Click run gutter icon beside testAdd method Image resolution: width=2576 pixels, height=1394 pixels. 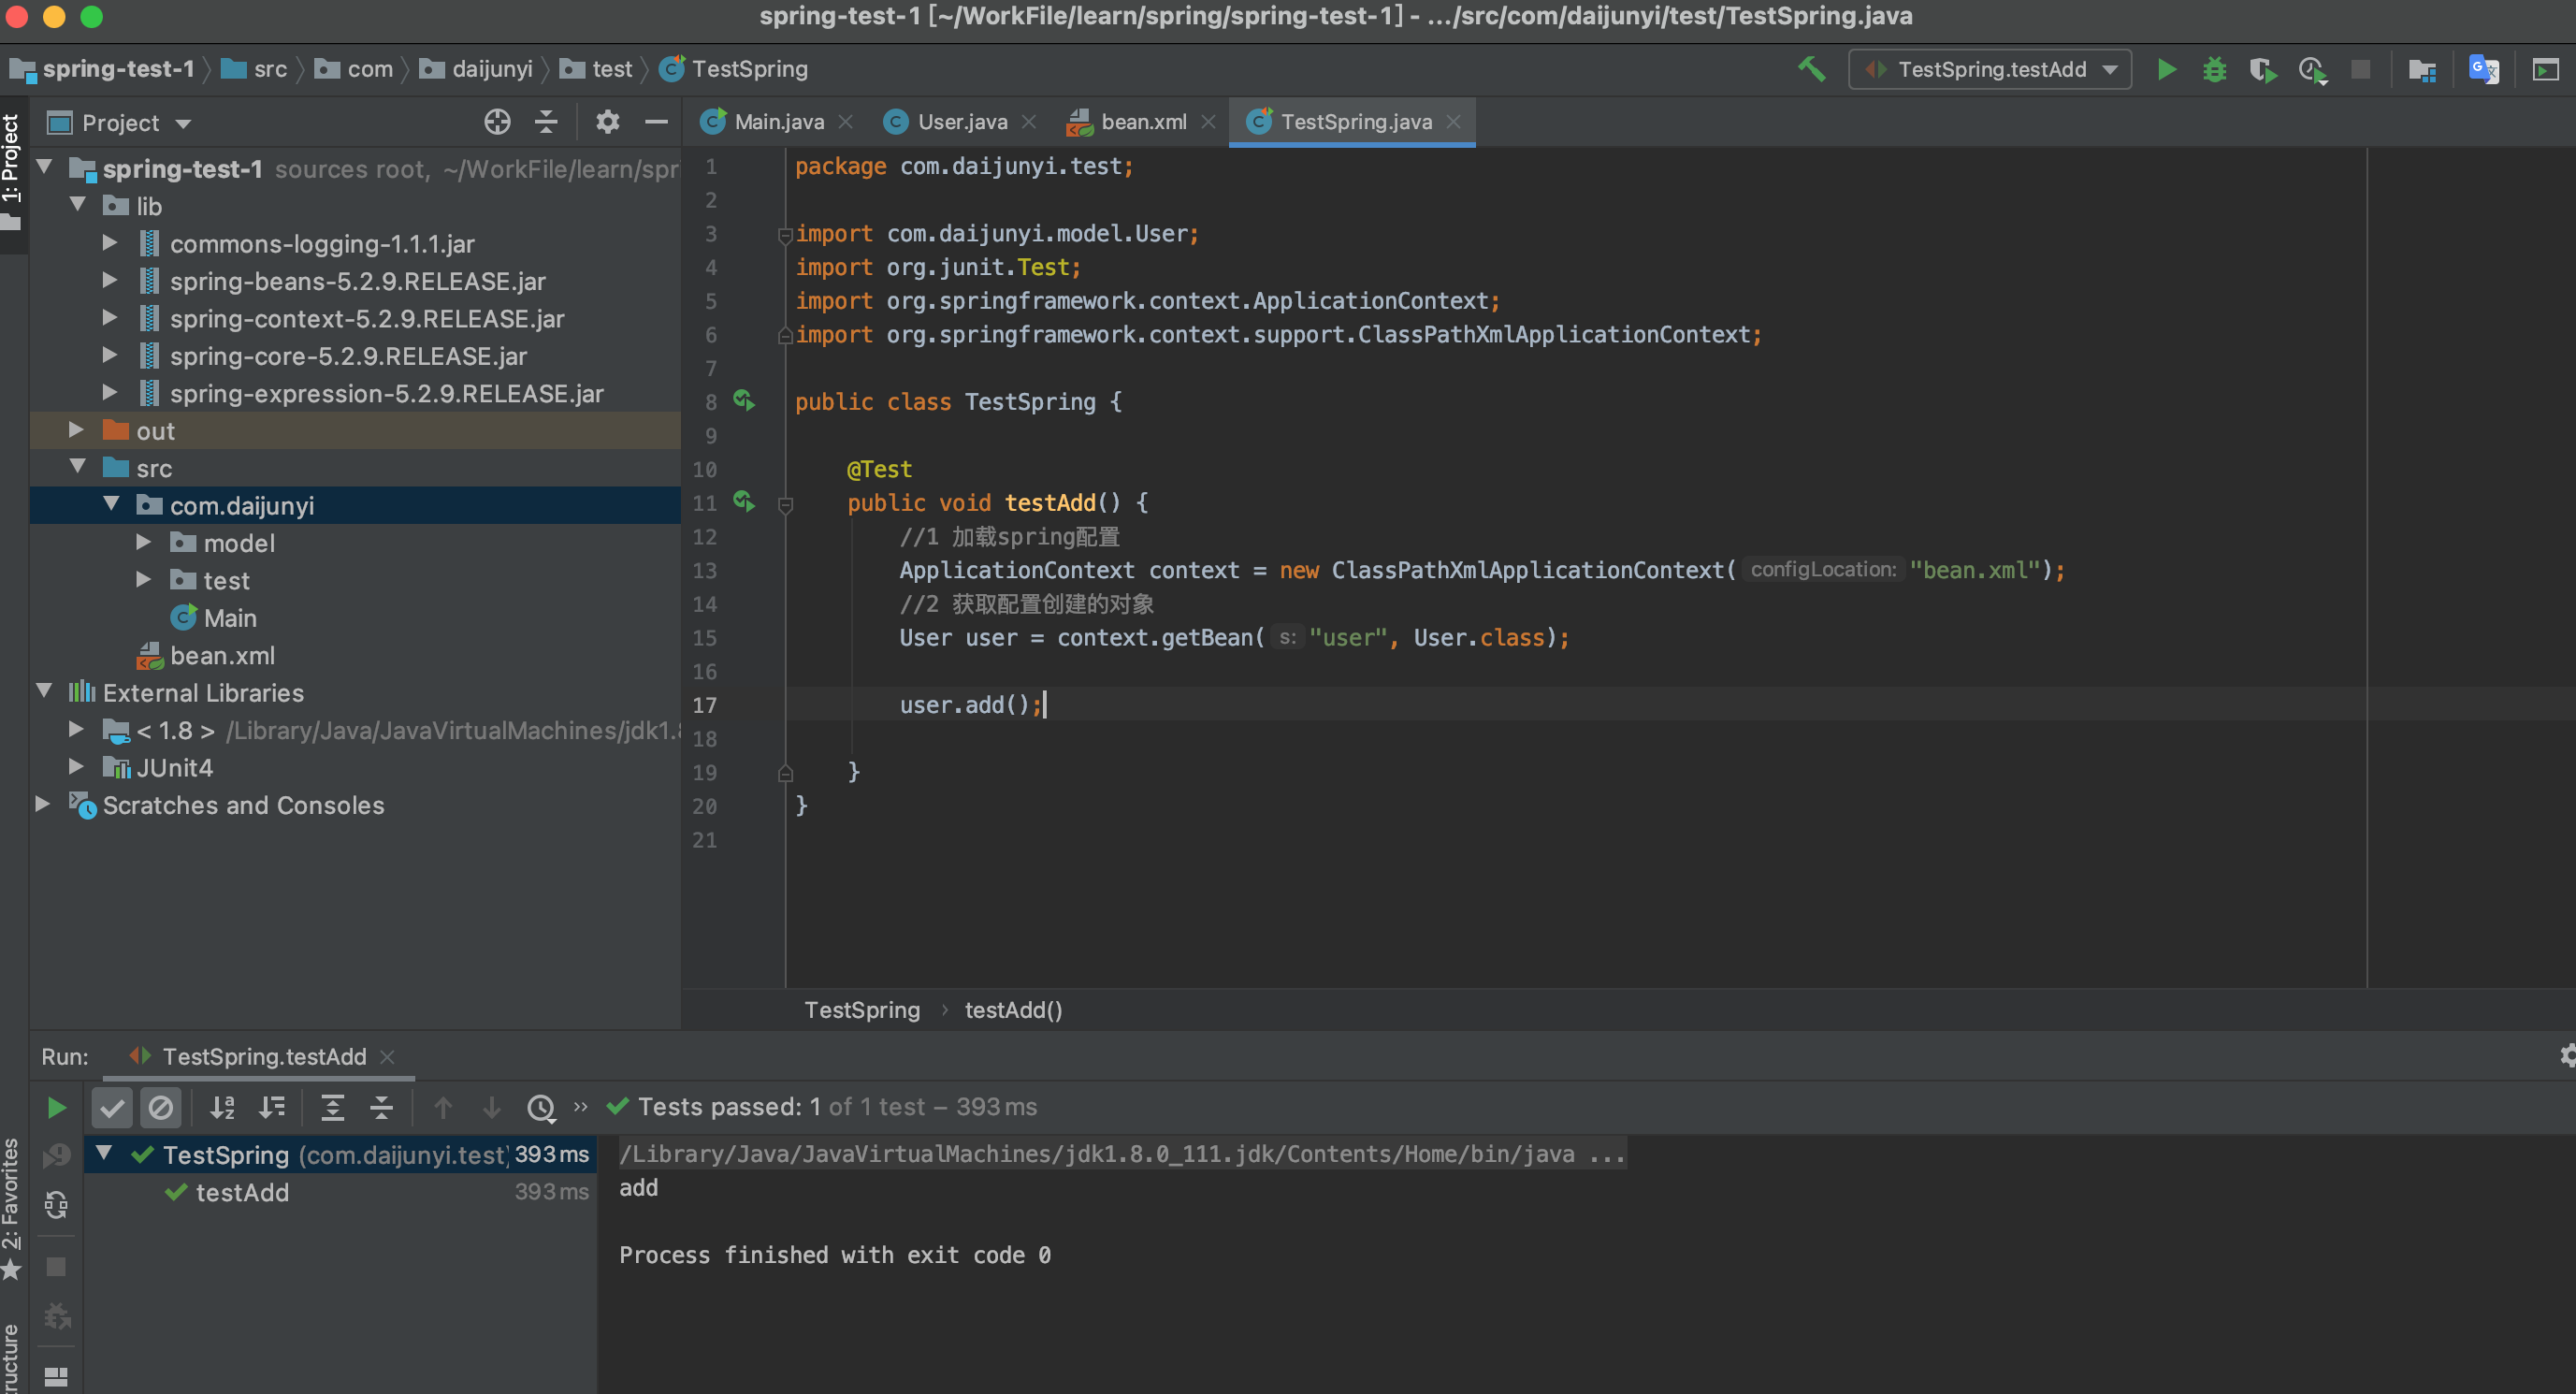[x=743, y=501]
